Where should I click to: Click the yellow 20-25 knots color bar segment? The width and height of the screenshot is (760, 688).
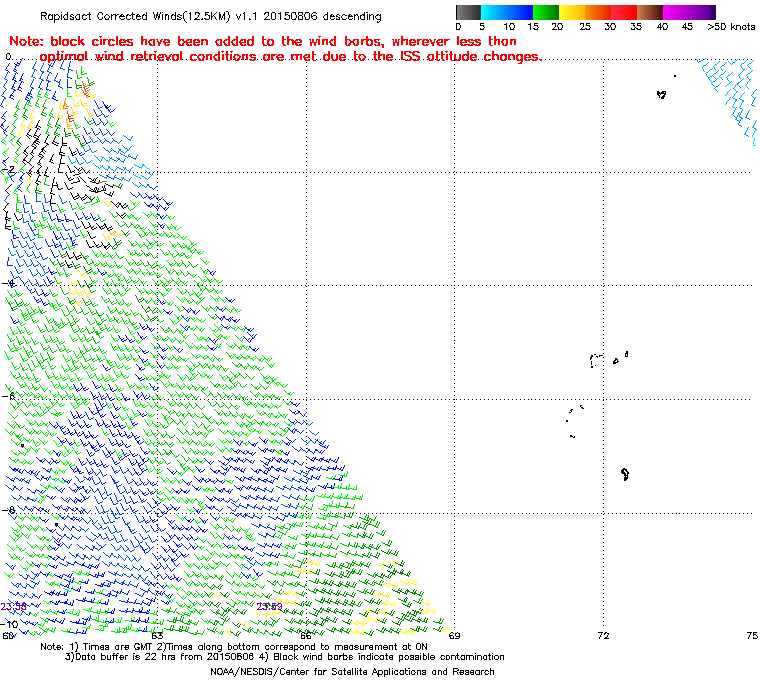click(x=572, y=12)
